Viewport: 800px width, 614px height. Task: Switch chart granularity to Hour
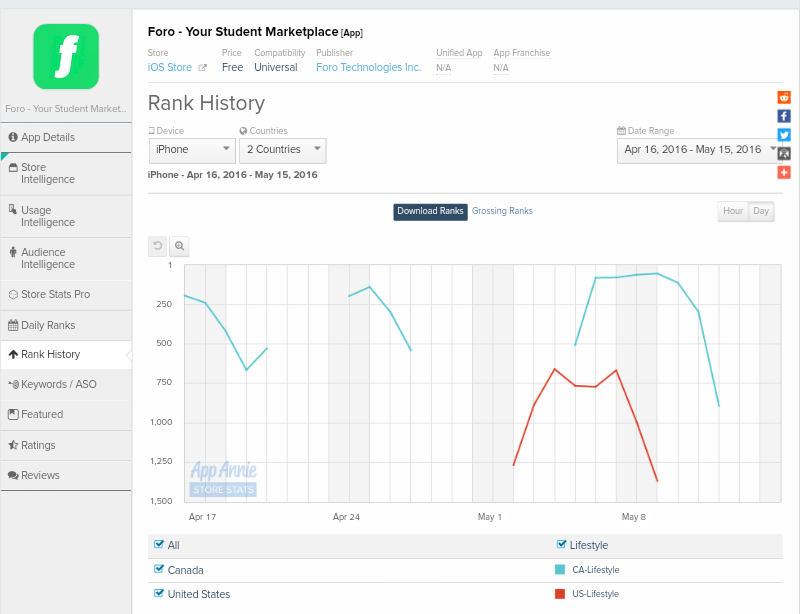point(733,211)
